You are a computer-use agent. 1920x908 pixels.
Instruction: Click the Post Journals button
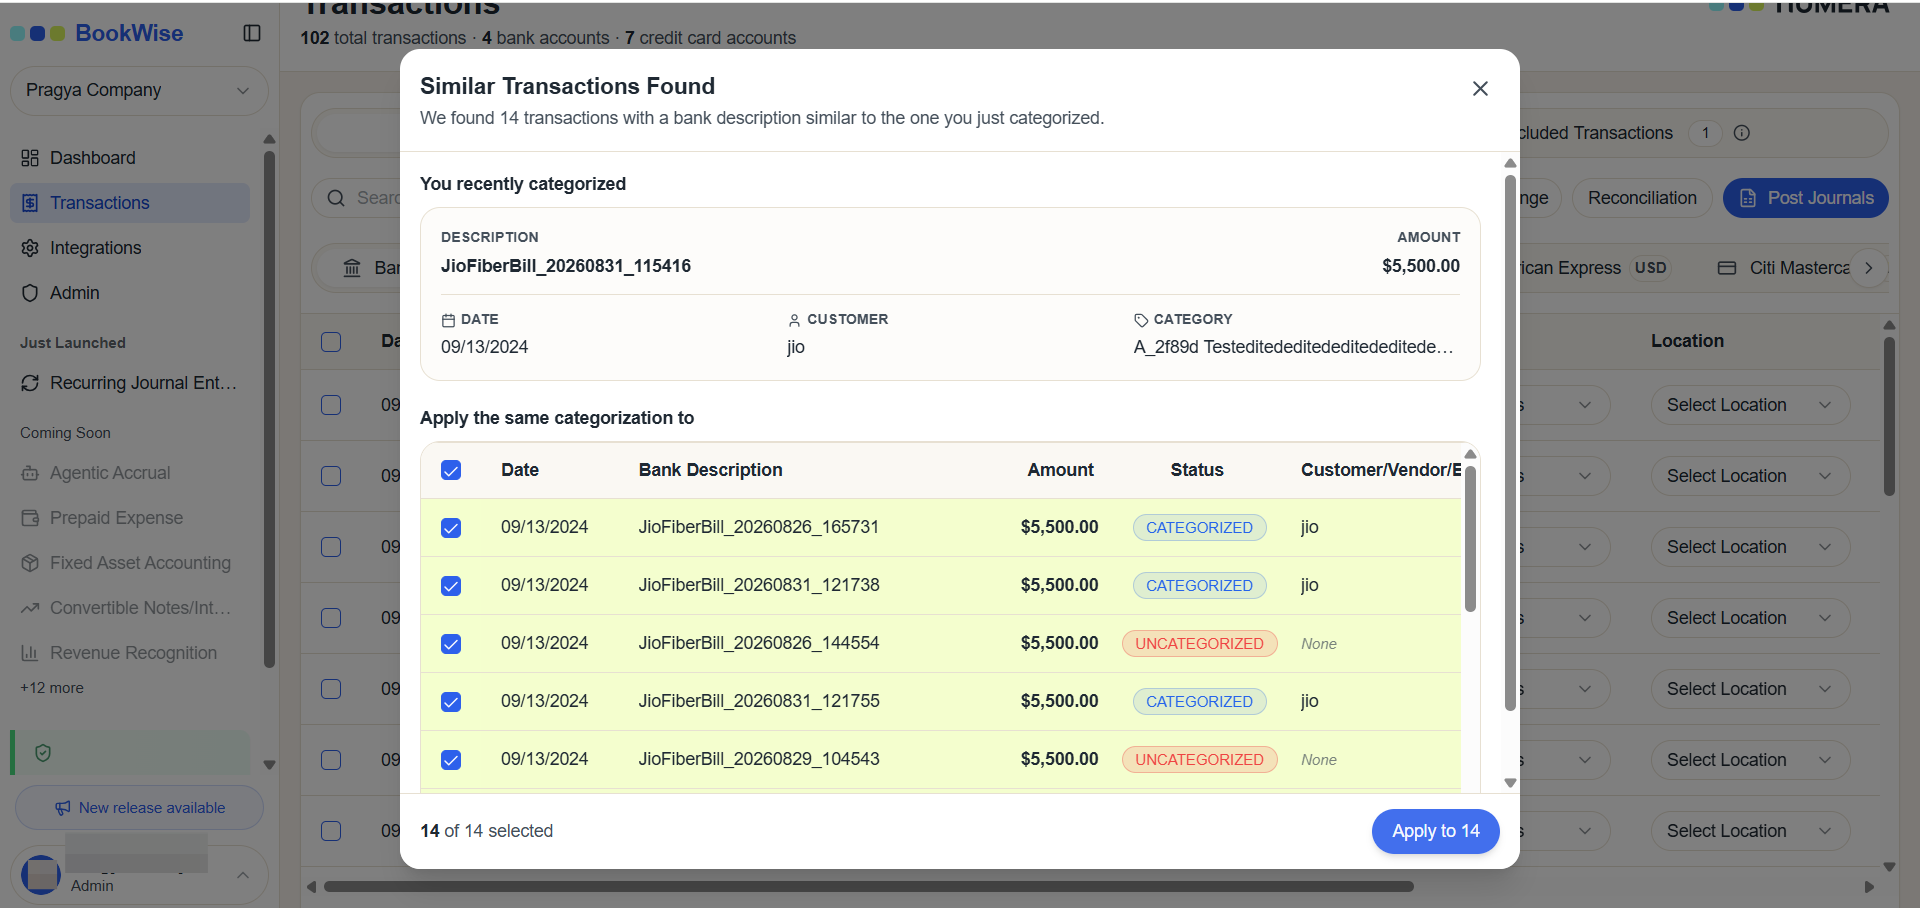click(1805, 198)
